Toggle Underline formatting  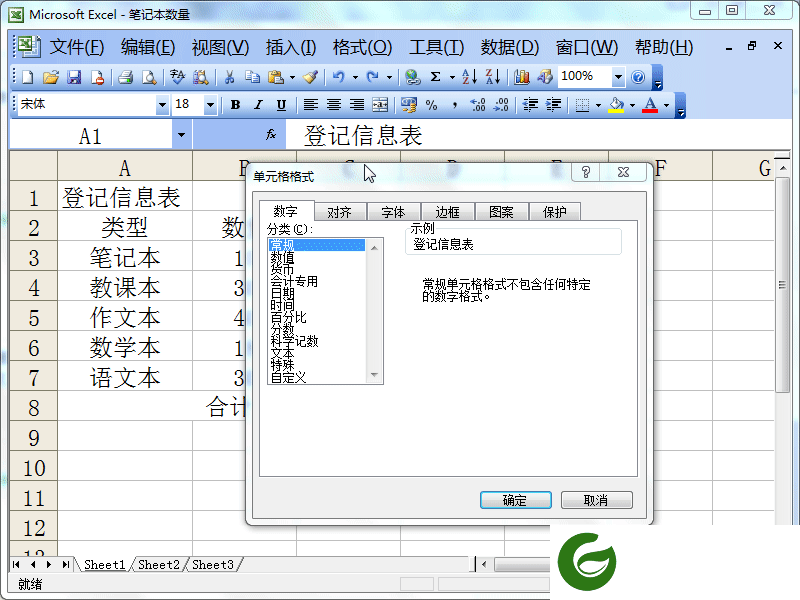tap(281, 105)
